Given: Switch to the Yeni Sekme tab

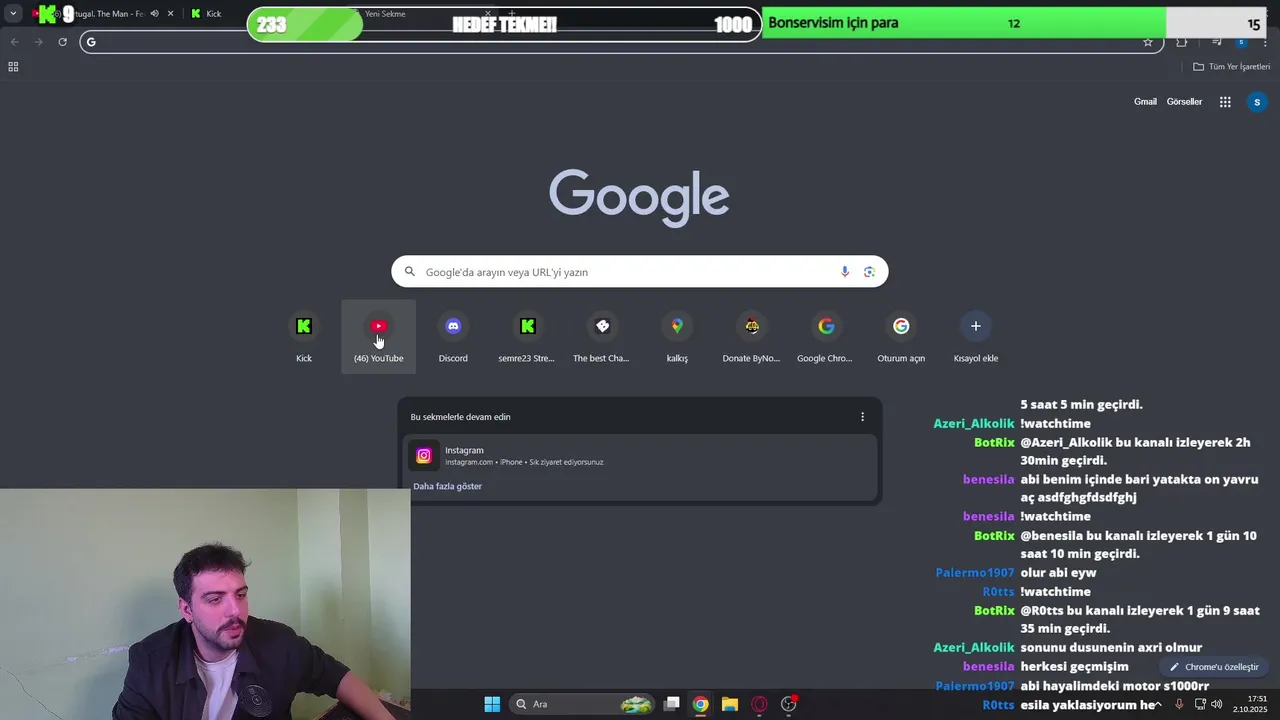Looking at the screenshot, I should 385,14.
